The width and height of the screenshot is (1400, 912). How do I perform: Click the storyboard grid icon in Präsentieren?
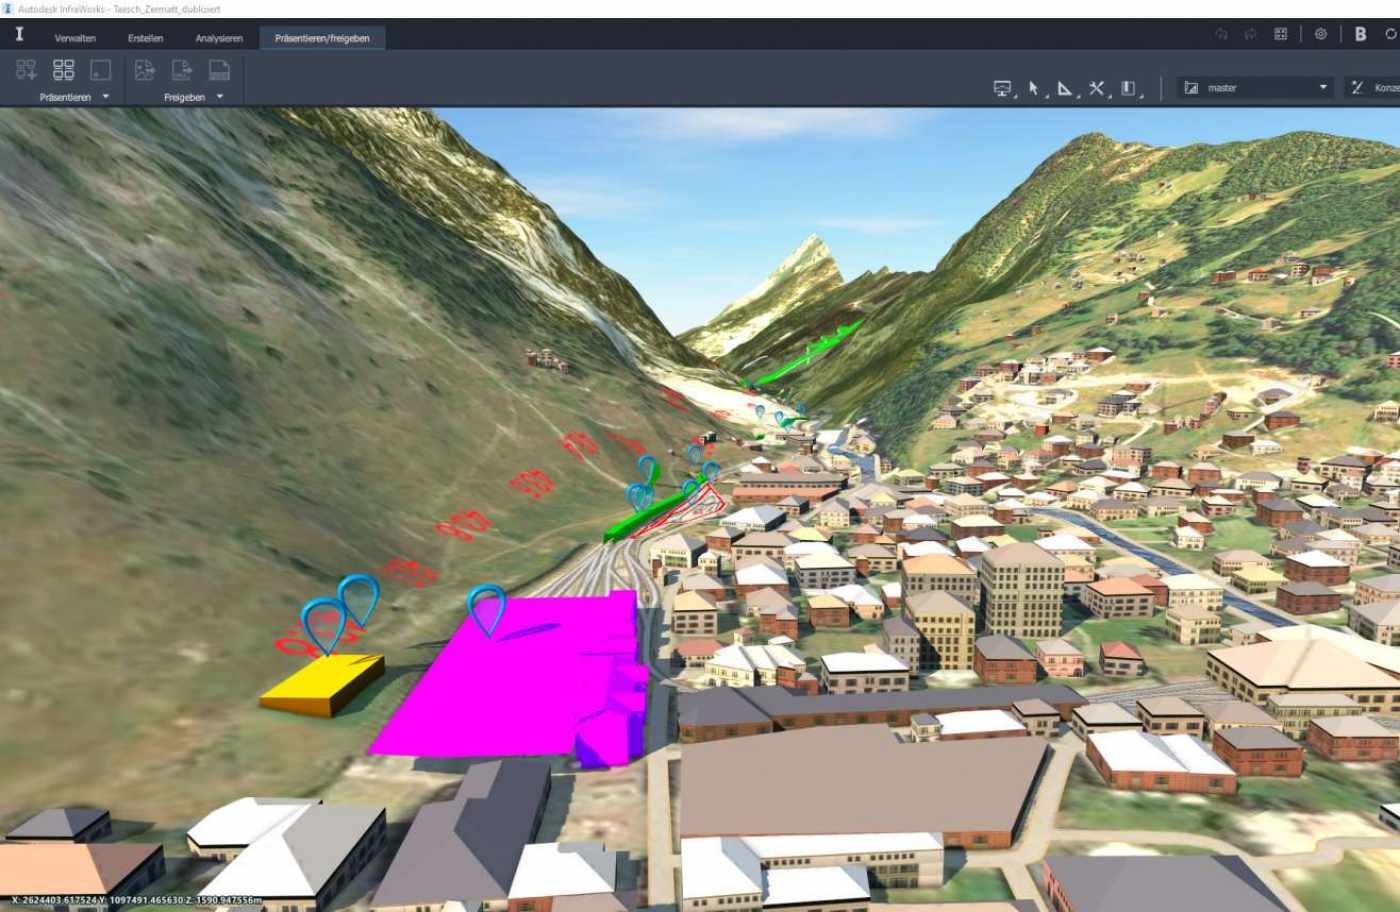pos(63,70)
